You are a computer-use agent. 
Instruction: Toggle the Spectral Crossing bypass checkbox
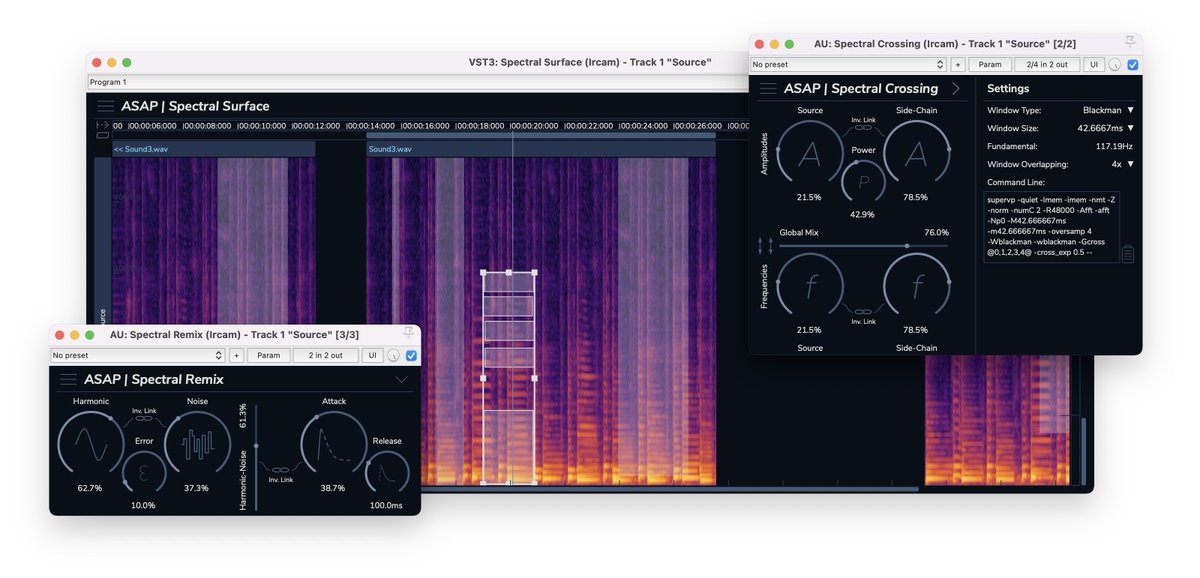(x=1132, y=65)
